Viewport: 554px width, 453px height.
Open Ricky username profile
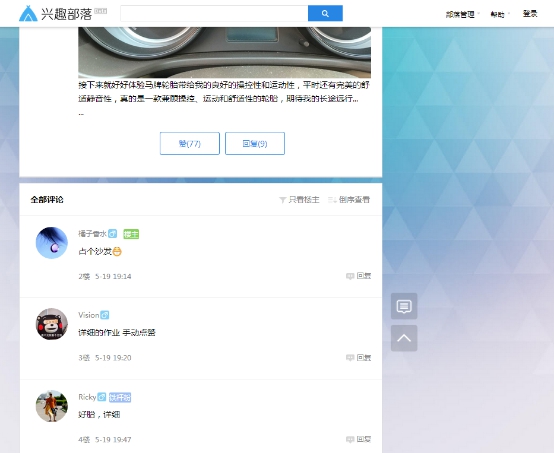click(87, 397)
